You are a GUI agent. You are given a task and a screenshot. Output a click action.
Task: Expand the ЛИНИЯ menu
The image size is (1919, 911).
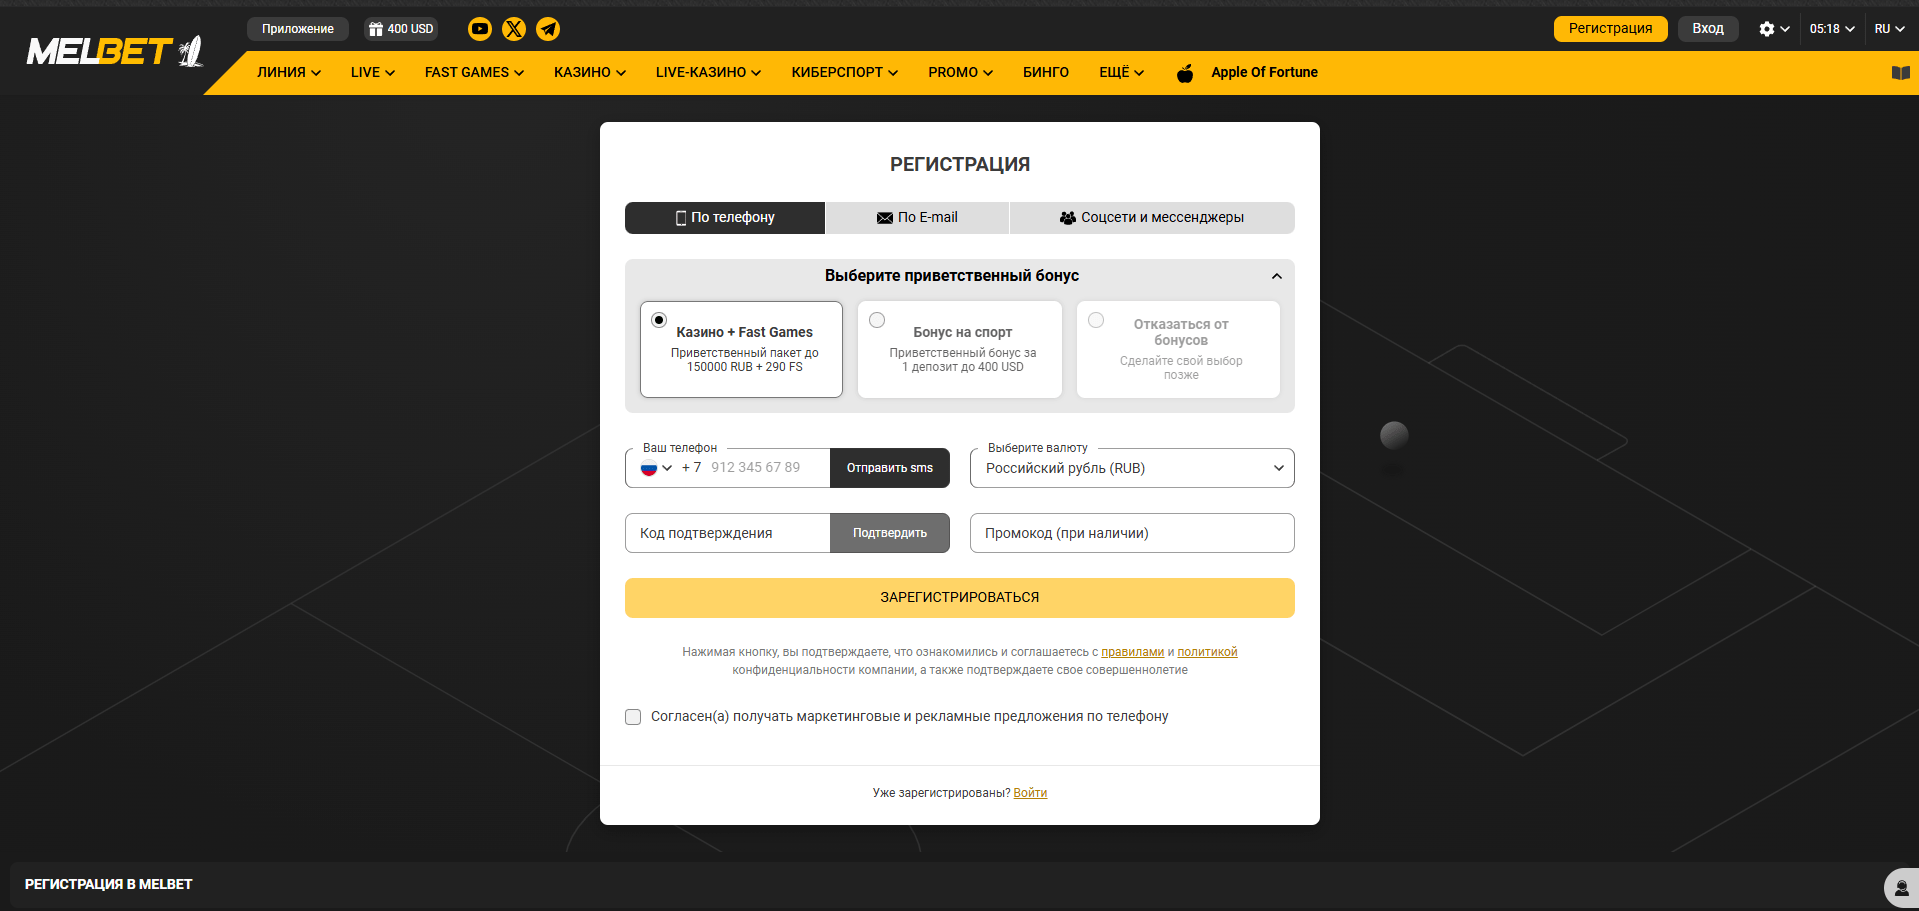pyautogui.click(x=289, y=73)
